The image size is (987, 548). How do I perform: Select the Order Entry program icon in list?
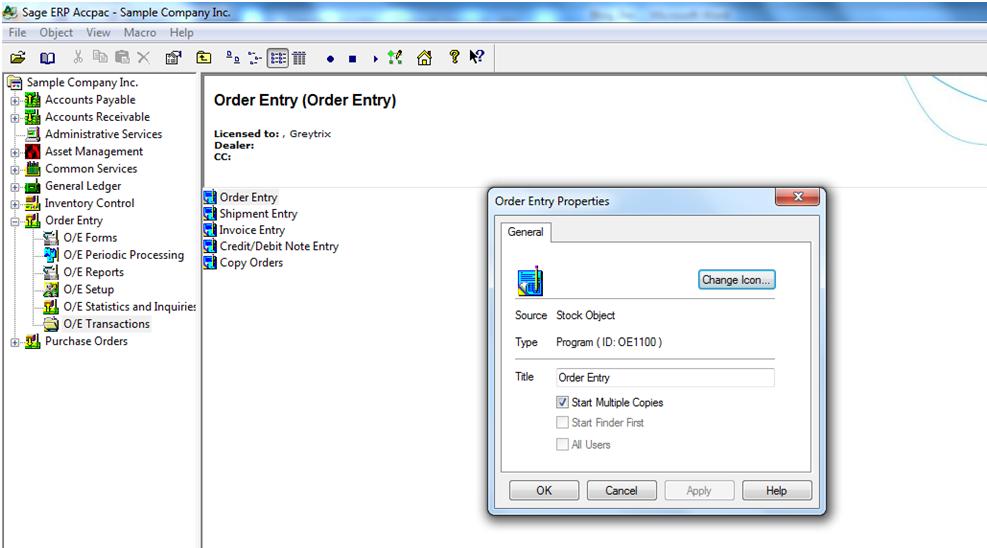coord(210,197)
